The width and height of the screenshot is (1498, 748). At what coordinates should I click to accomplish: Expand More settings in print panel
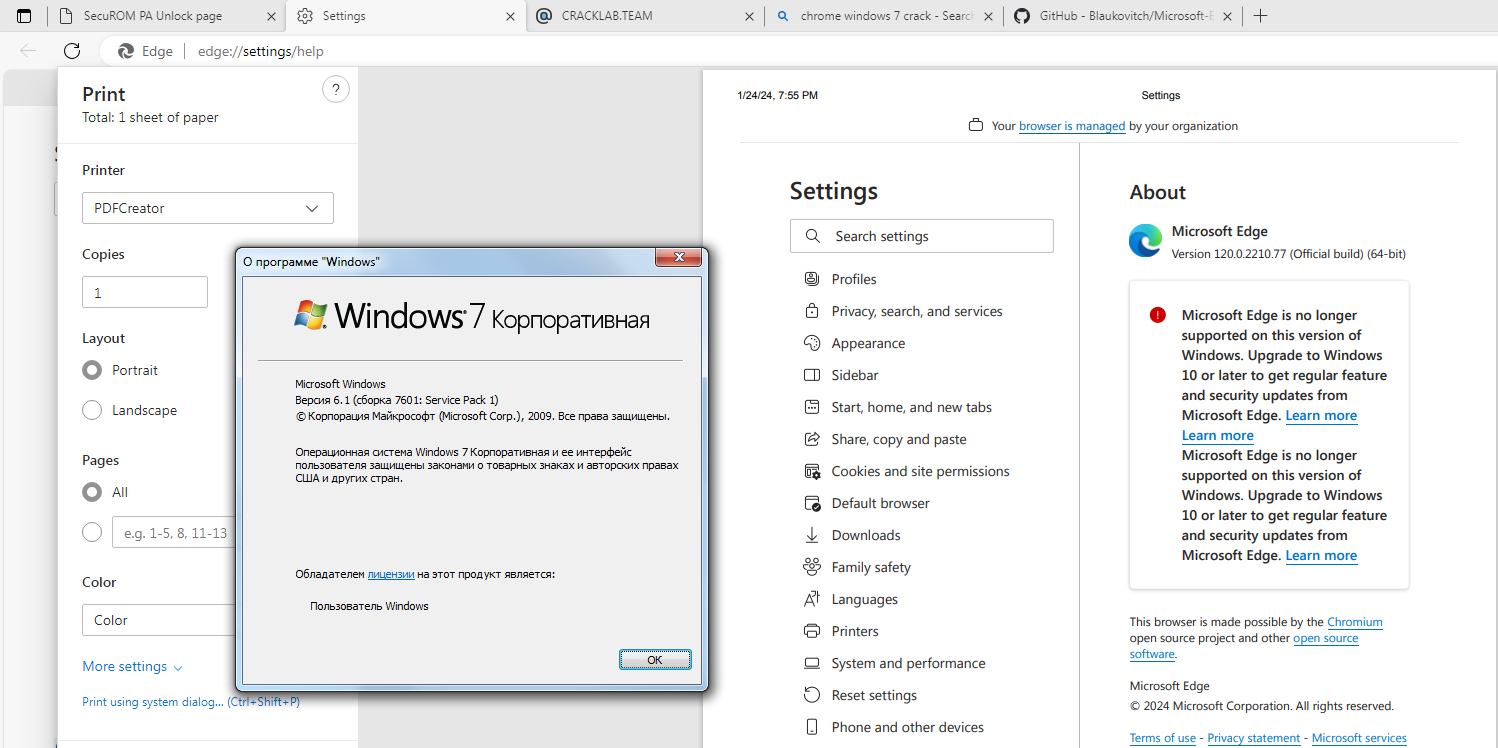click(133, 667)
